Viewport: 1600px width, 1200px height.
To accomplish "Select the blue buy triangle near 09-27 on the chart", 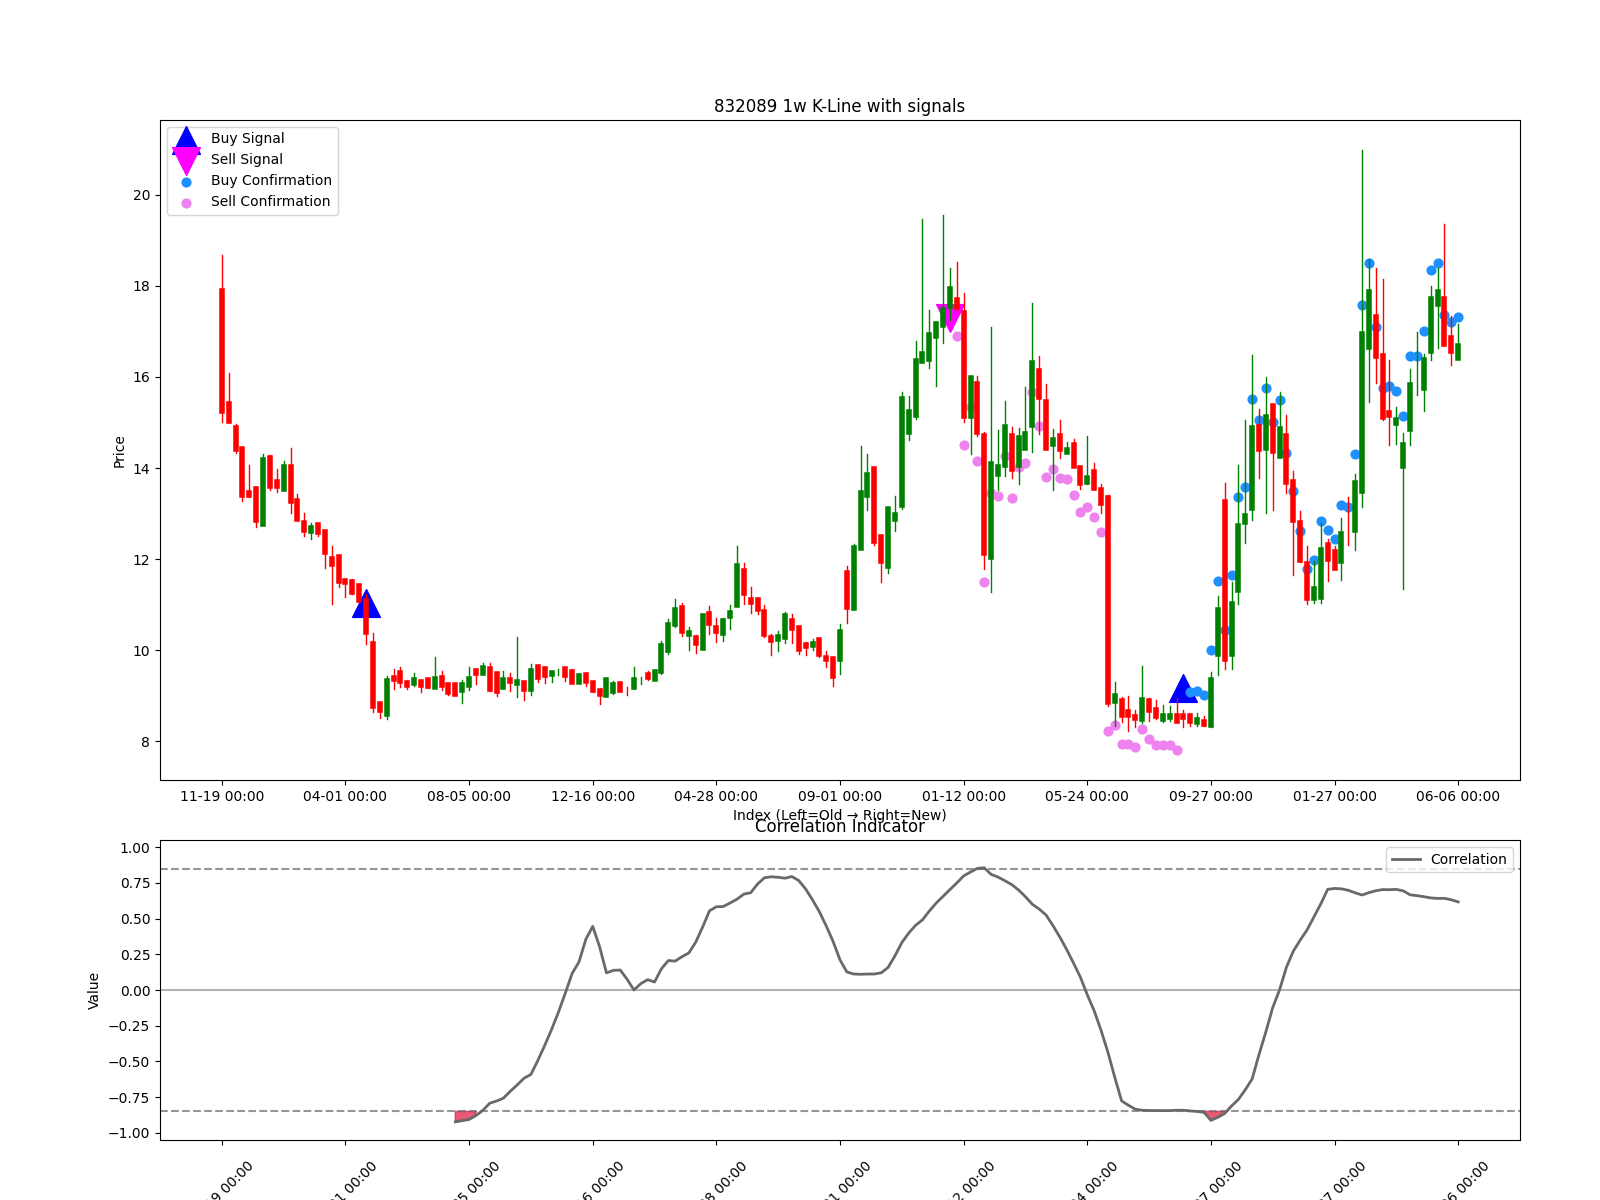I will click(x=1183, y=689).
